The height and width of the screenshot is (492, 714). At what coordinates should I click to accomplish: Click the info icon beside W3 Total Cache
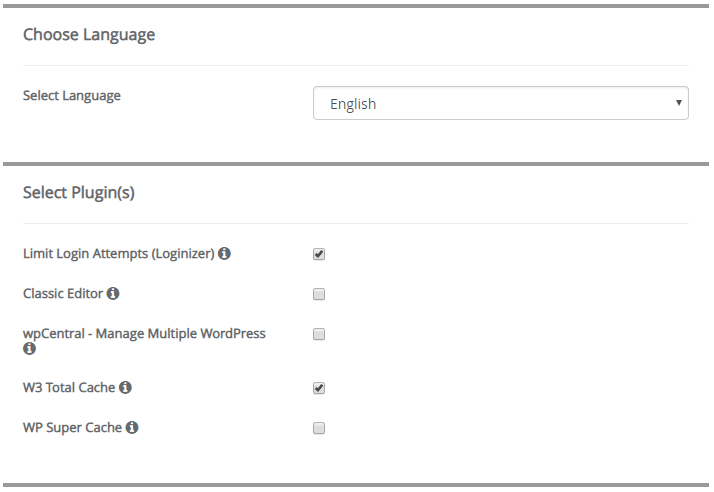click(125, 387)
